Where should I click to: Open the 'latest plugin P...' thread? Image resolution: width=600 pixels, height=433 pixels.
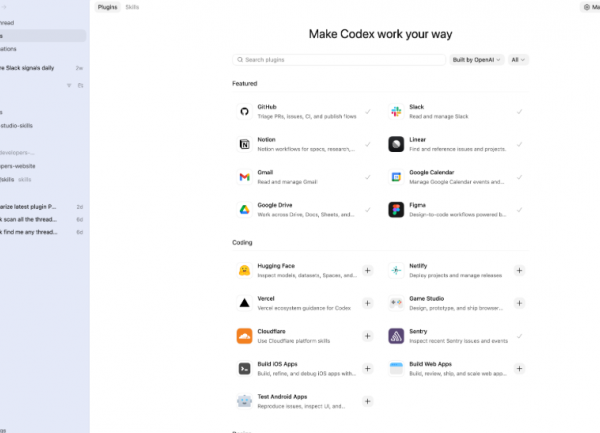coord(42,207)
